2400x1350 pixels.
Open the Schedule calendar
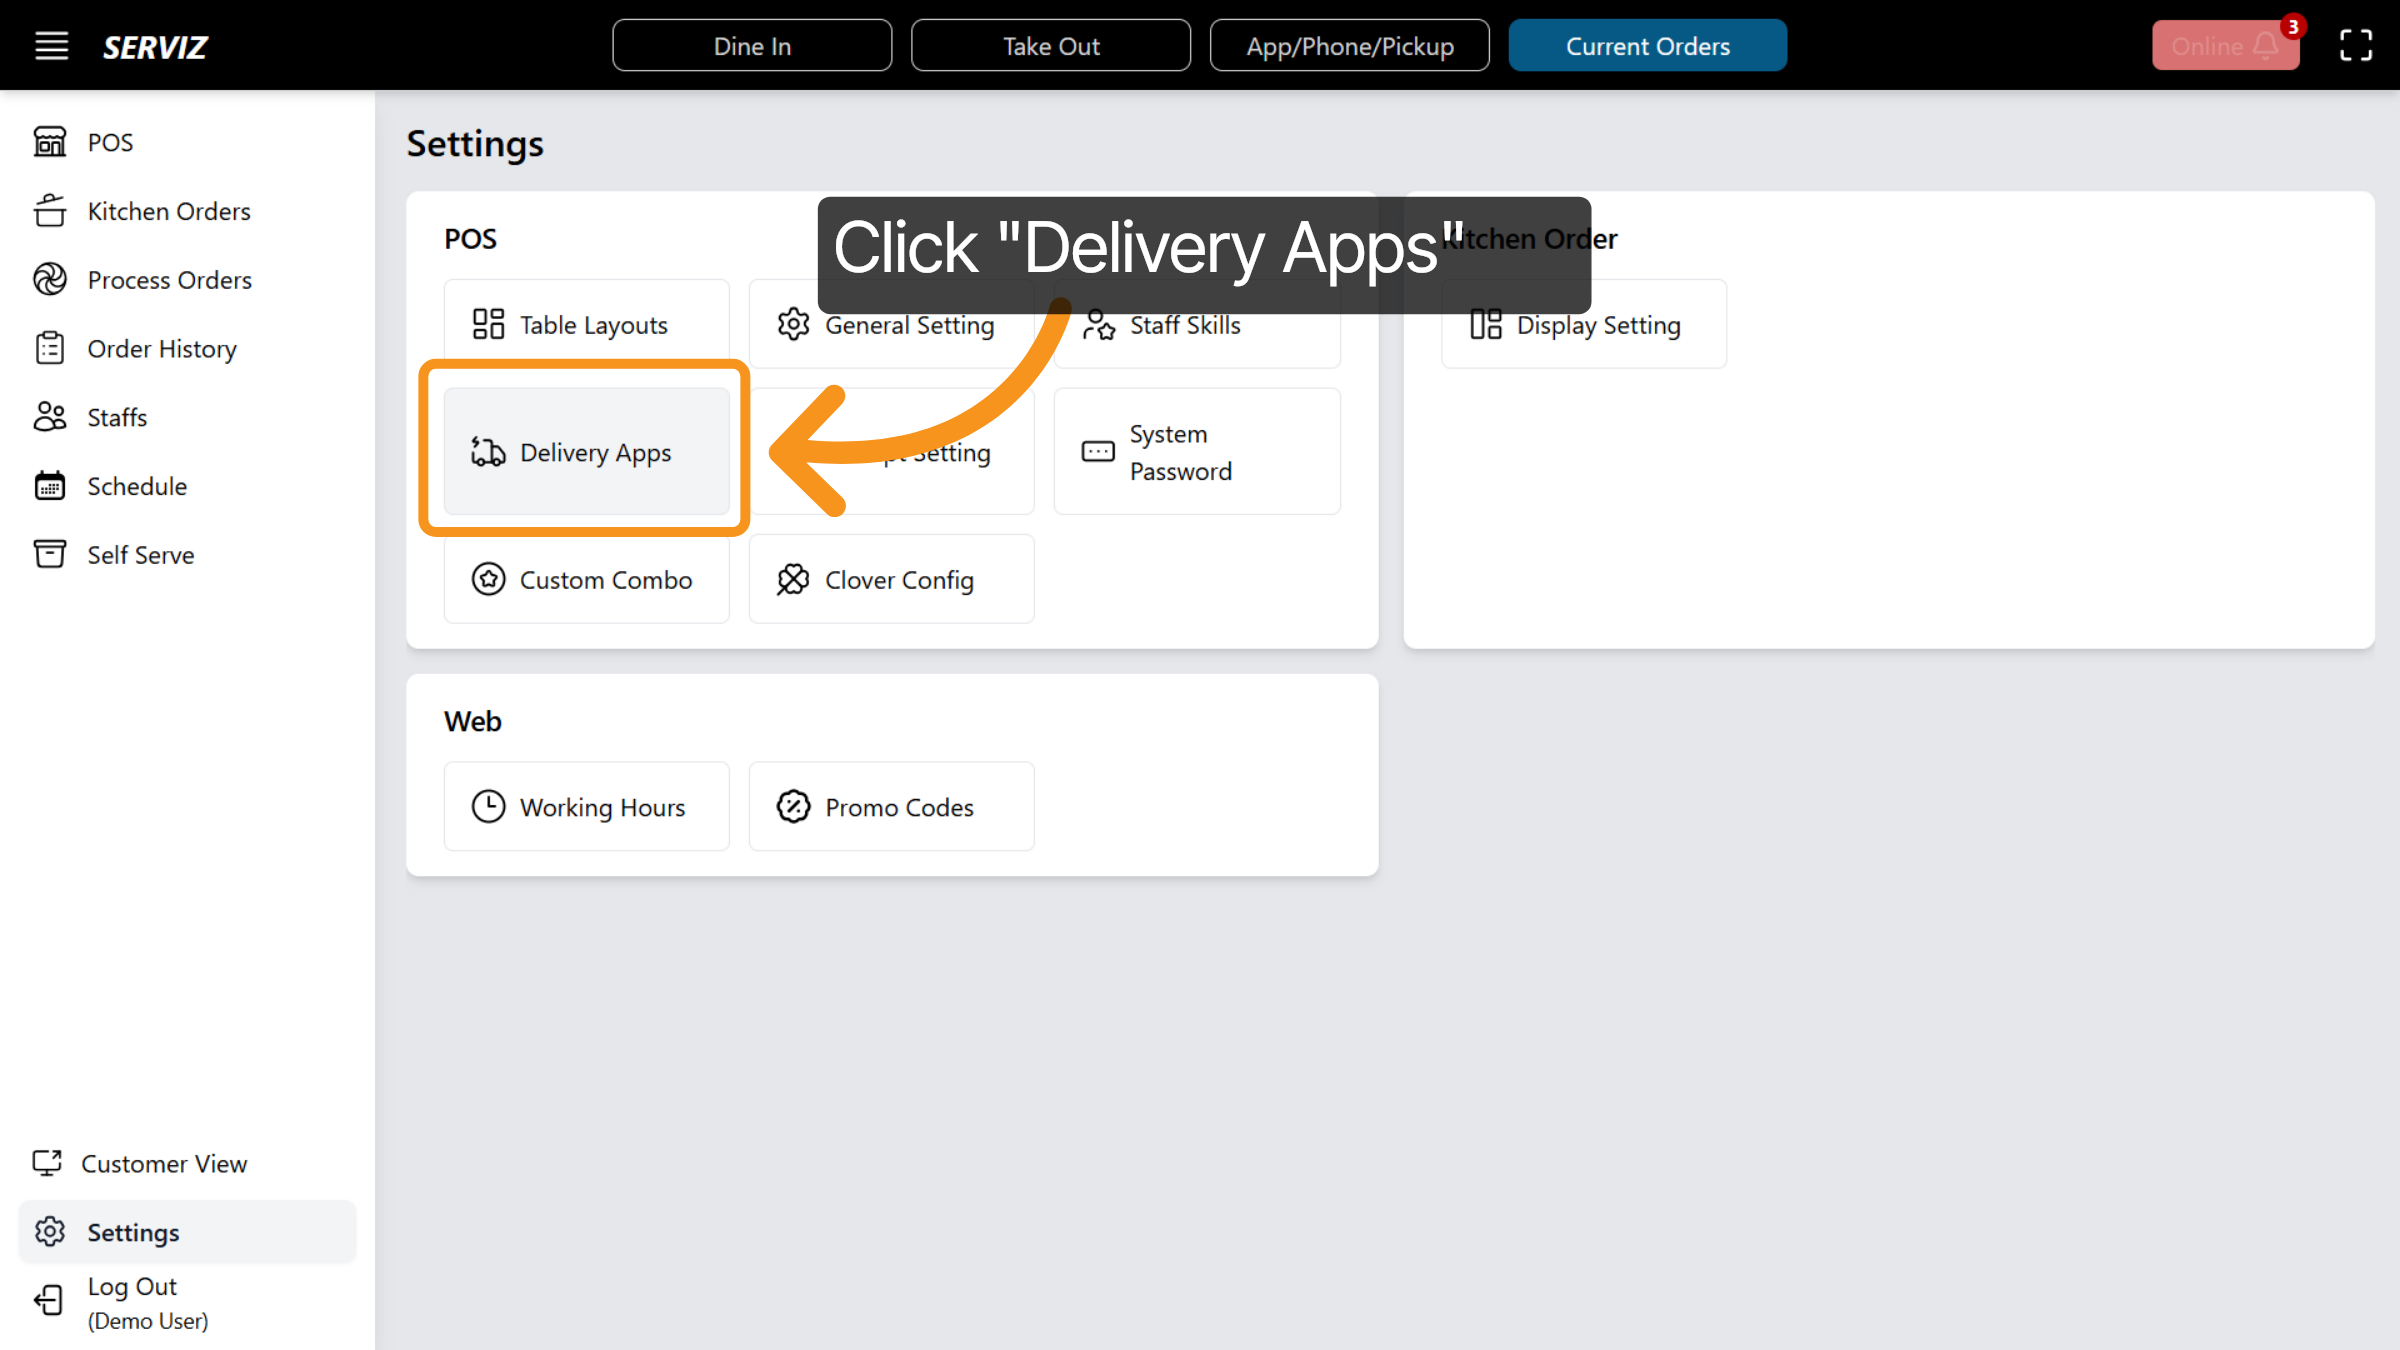click(135, 486)
